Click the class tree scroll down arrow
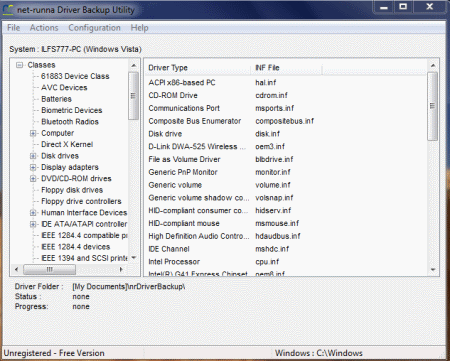Screen dimensions: 450x361 pyautogui.click(x=134, y=258)
